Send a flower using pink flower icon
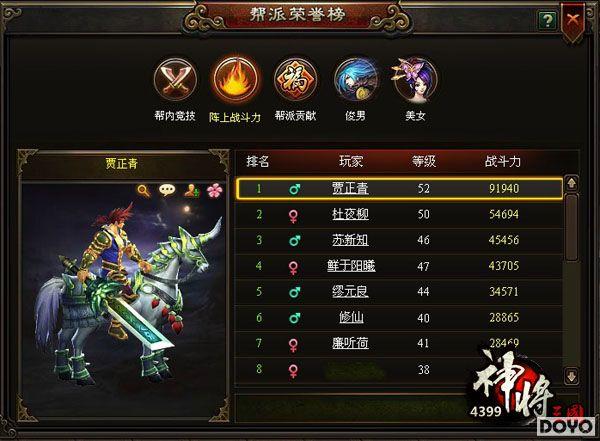The width and height of the screenshot is (600, 441). [215, 190]
